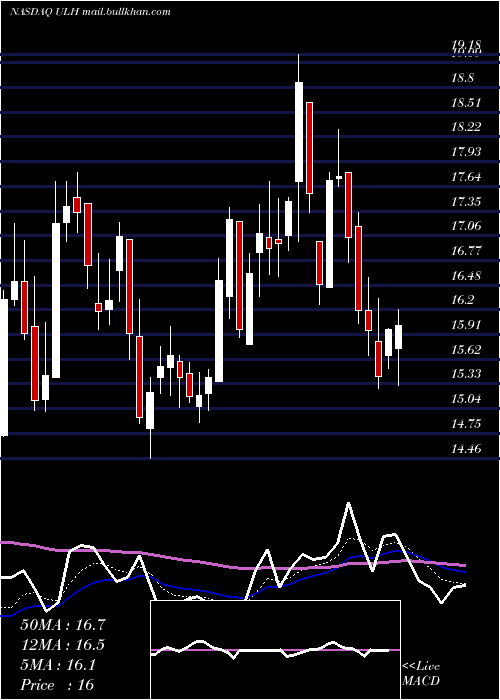Click the 14.46 price axis label
Image resolution: width=500 pixels, height=700 pixels.
pyautogui.click(x=466, y=449)
